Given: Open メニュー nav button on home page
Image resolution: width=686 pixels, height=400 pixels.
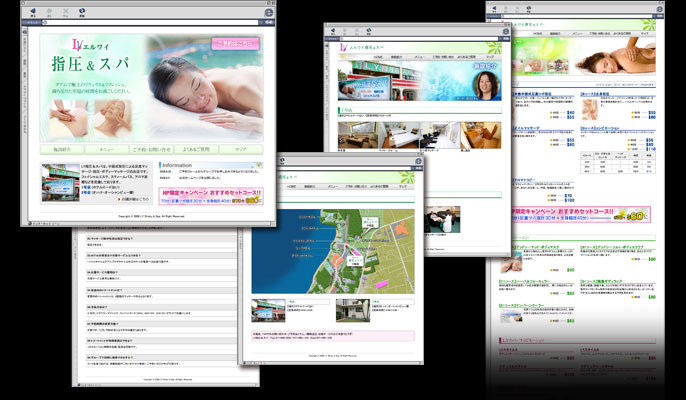Looking at the screenshot, I should (x=107, y=149).
